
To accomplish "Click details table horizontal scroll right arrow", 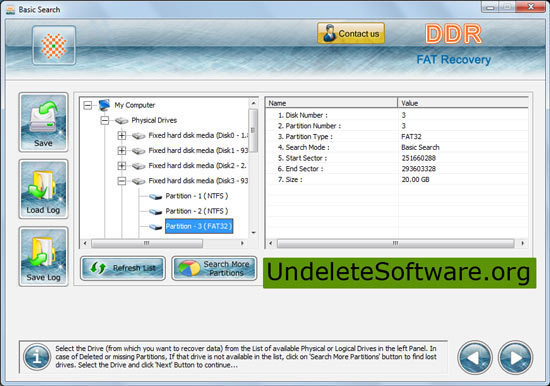I will 523,243.
